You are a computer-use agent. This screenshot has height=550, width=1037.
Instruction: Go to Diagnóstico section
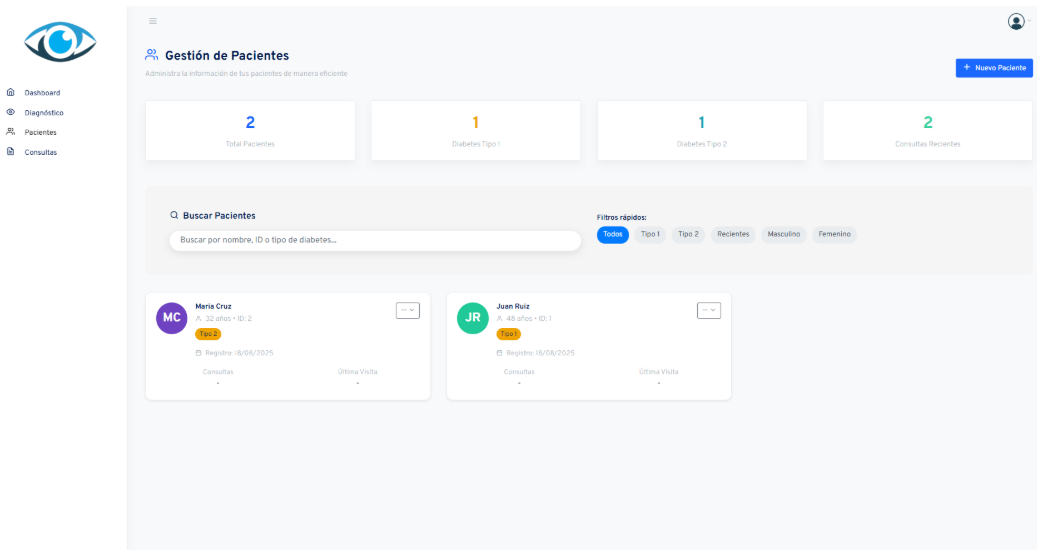pos(44,112)
